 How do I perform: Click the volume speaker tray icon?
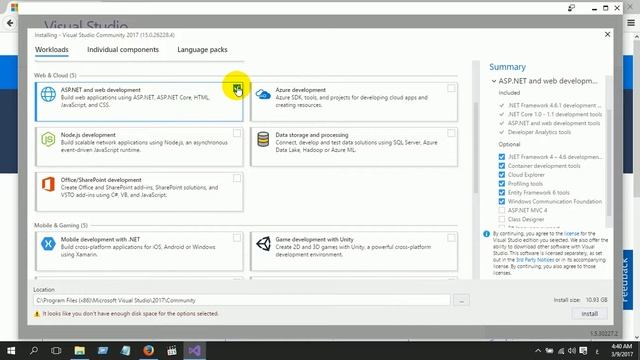pos(572,351)
